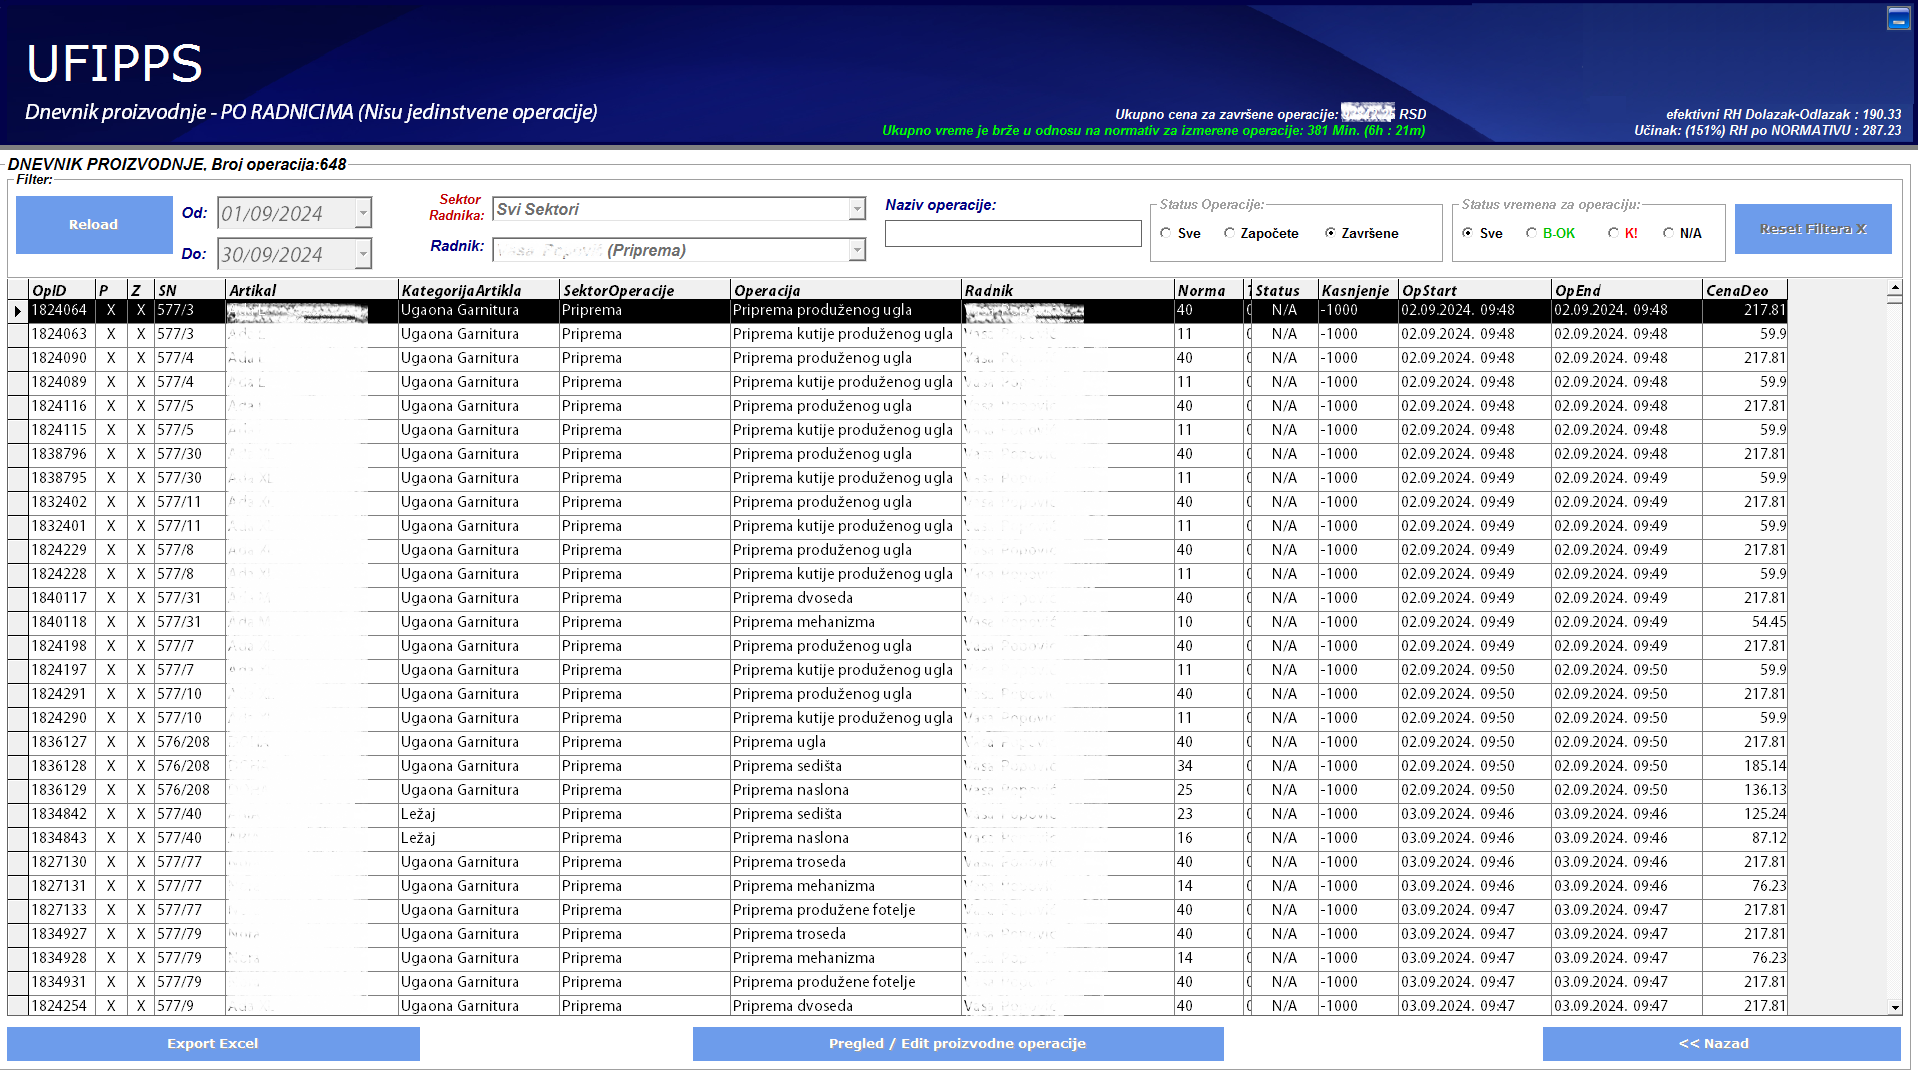Click the Status column header
1918x1080 pixels.
point(1284,290)
